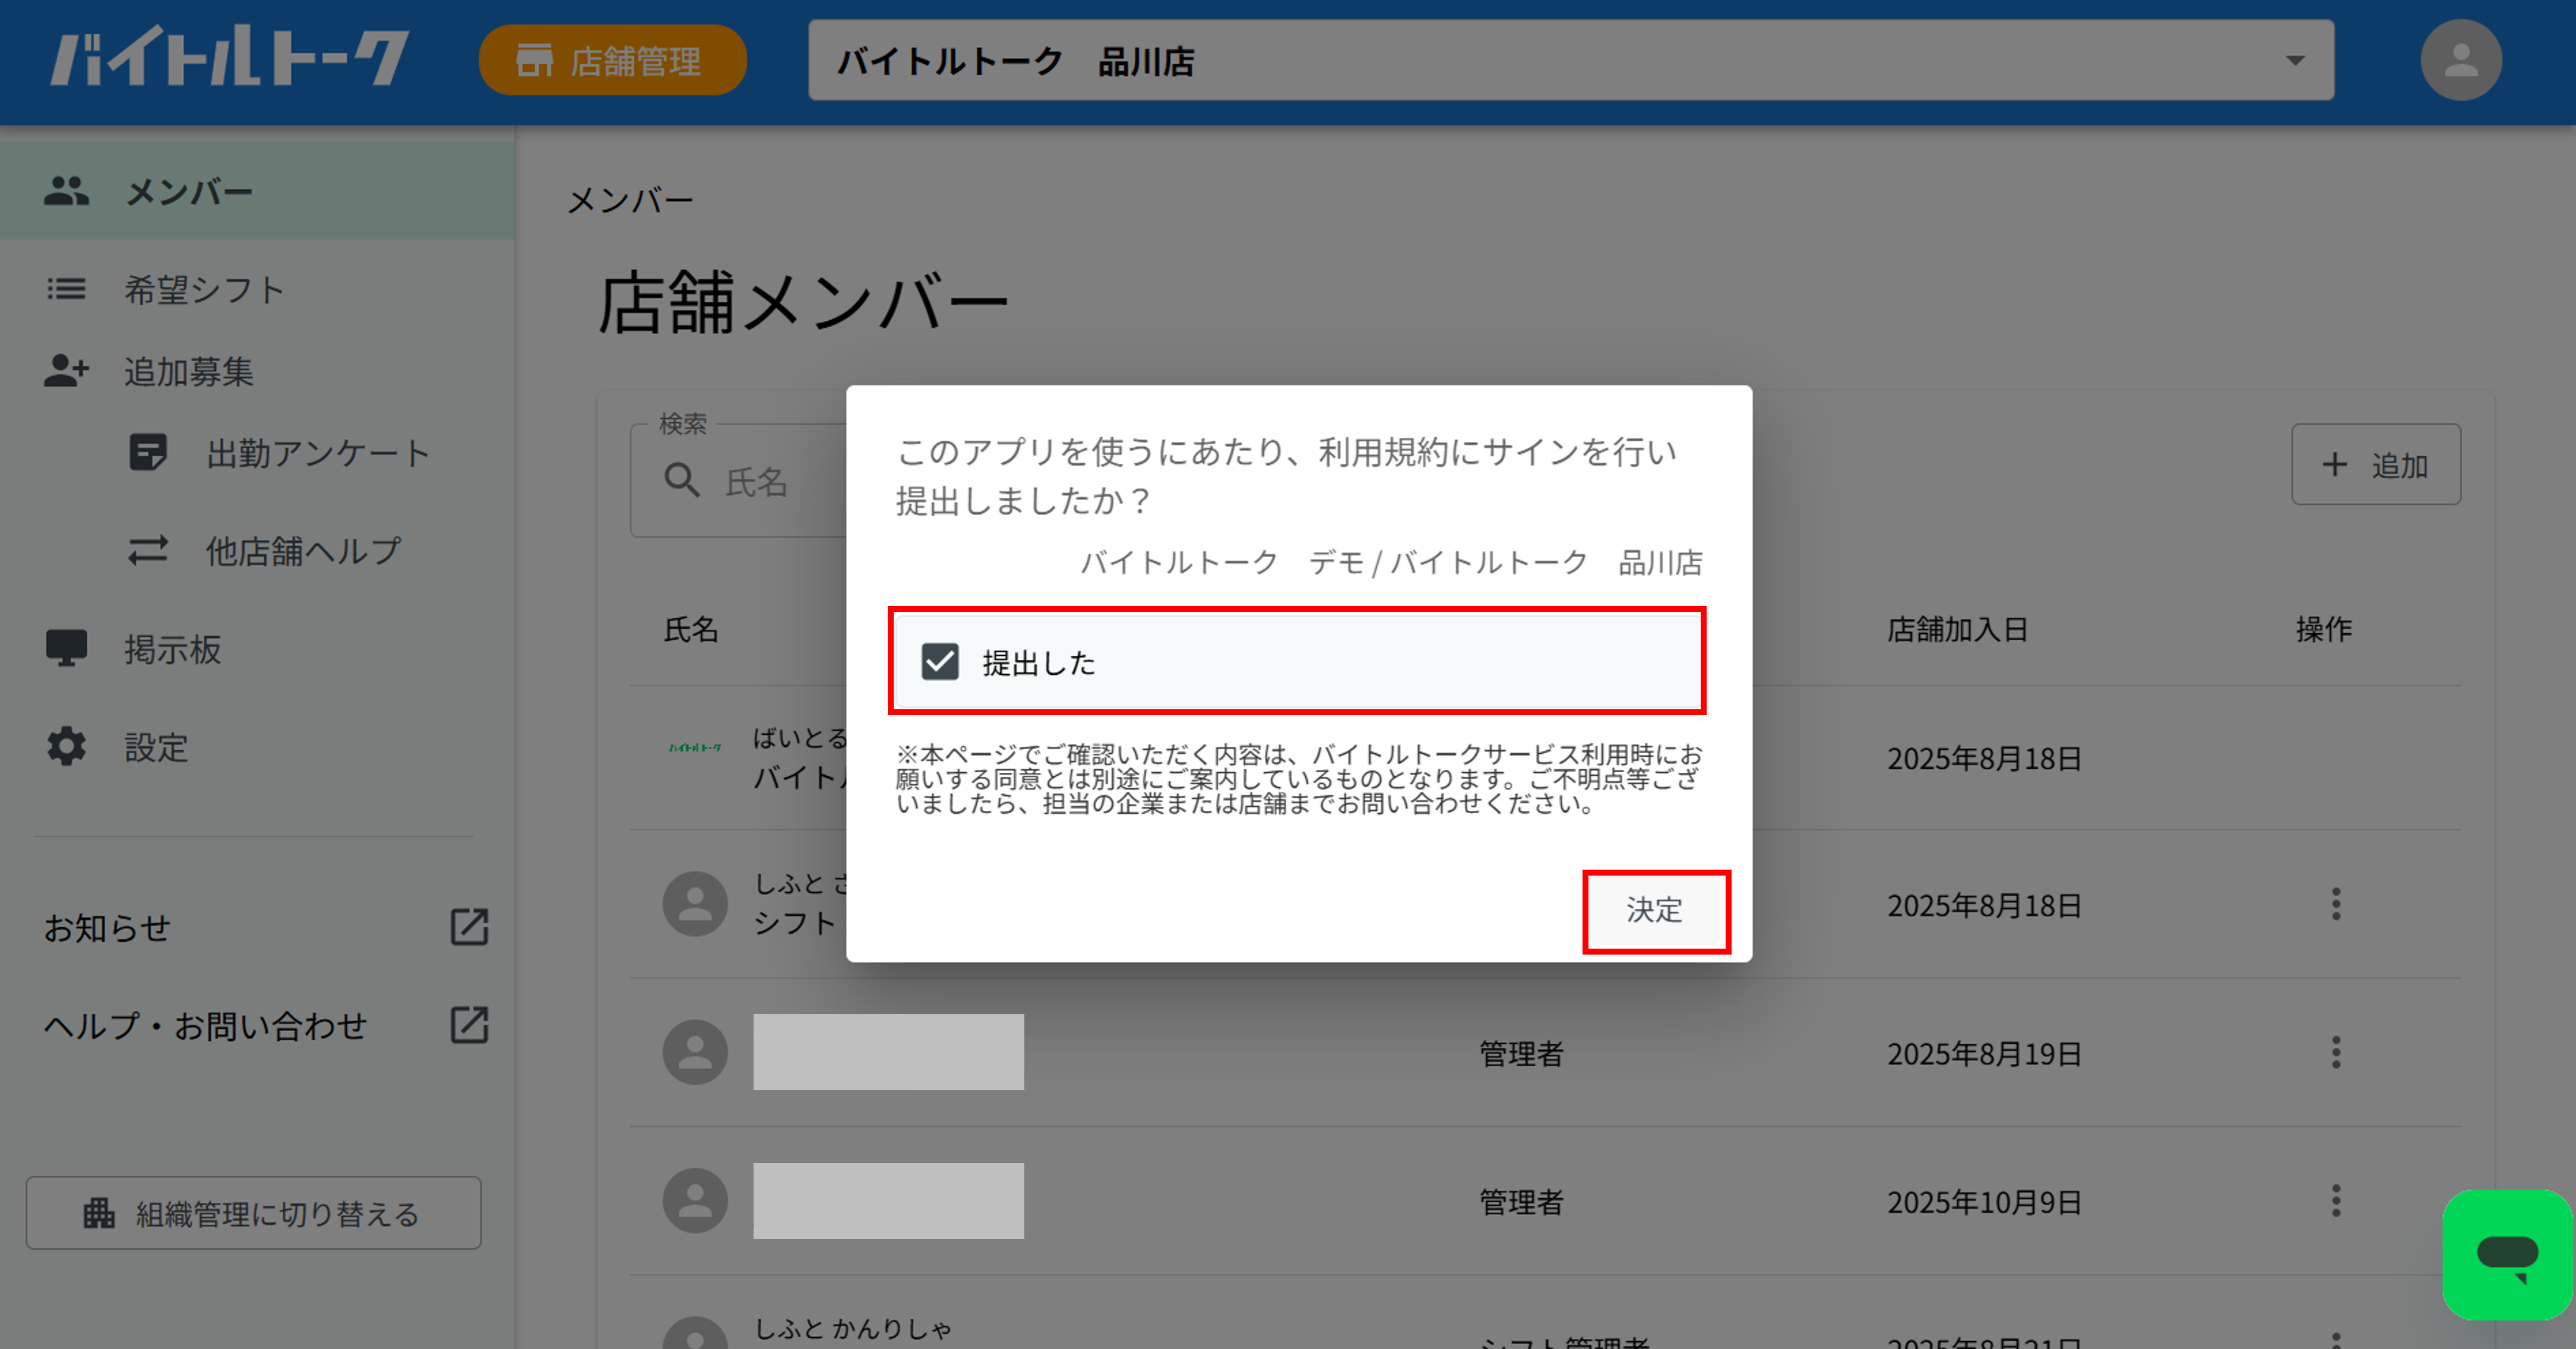Screen dimensions: 2576x1349
Task: Click the メンバー people icon
Action: [x=66, y=190]
